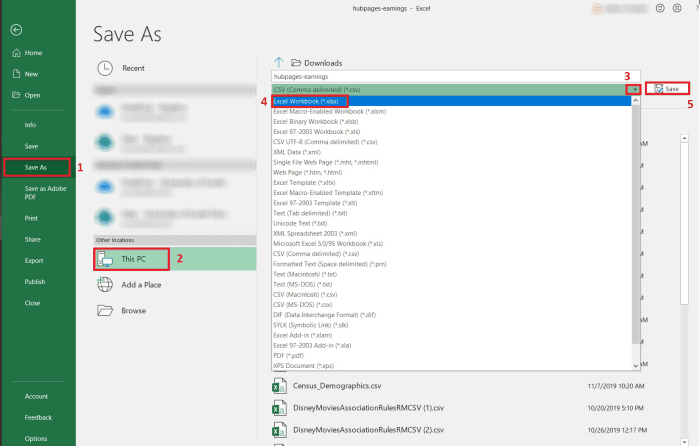Select Excel 97-2003 Workbook (*.xls)

point(451,132)
